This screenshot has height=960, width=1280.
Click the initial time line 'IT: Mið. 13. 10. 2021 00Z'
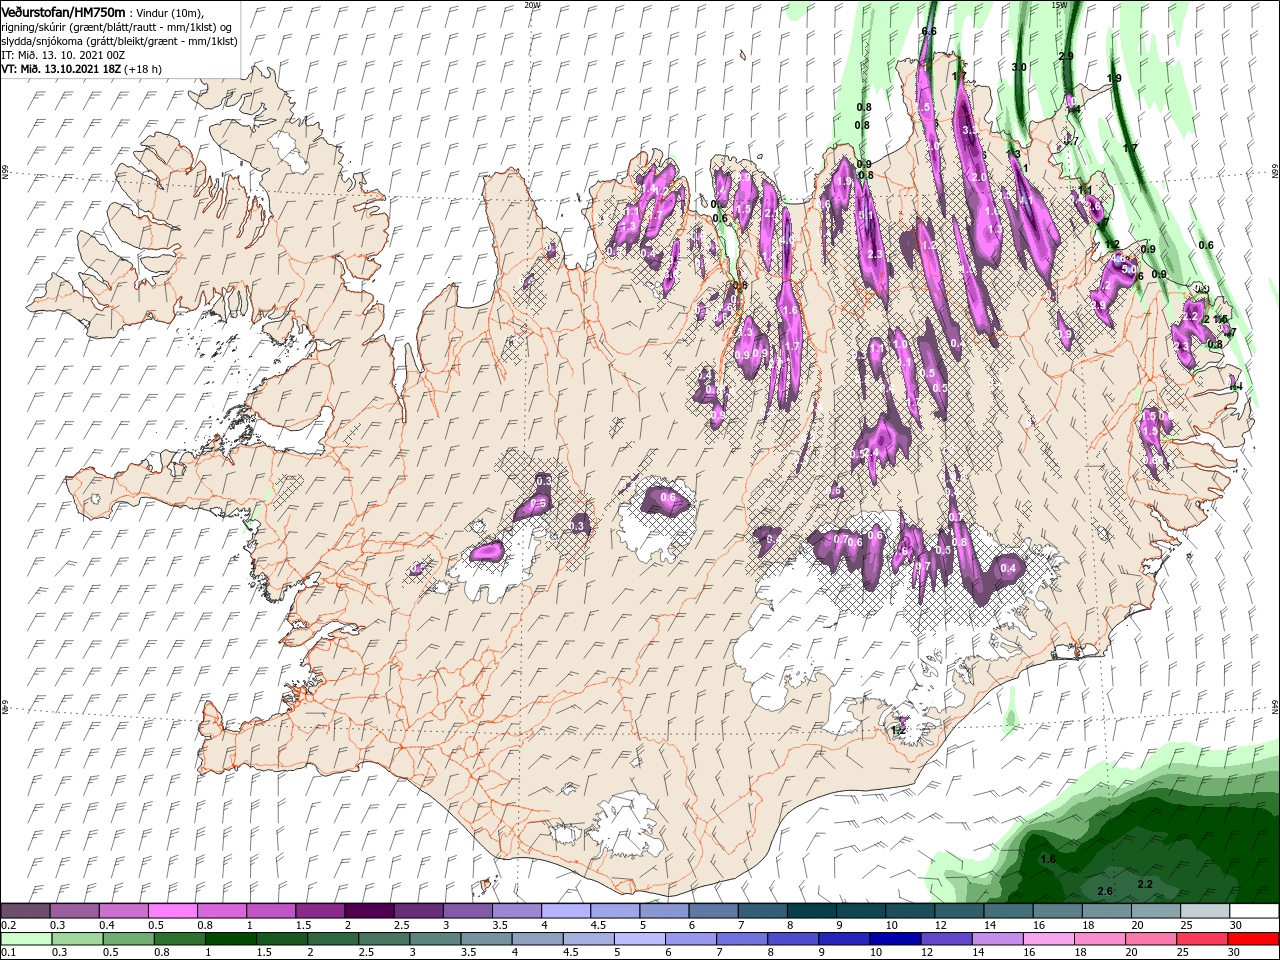click(x=63, y=55)
